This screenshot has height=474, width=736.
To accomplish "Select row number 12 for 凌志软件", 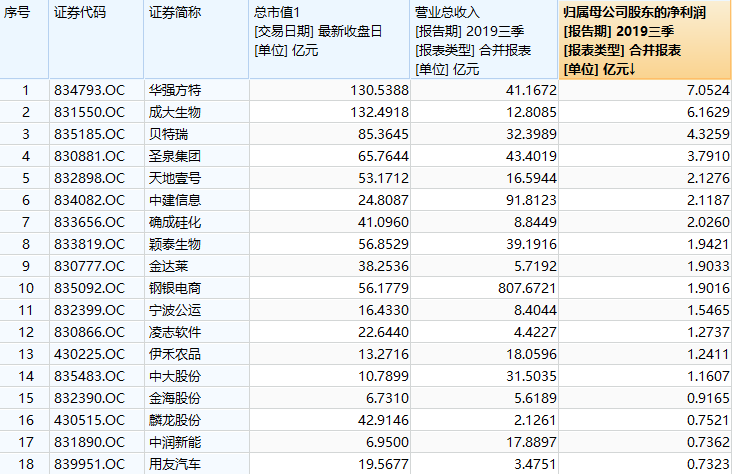I will pyautogui.click(x=26, y=332).
